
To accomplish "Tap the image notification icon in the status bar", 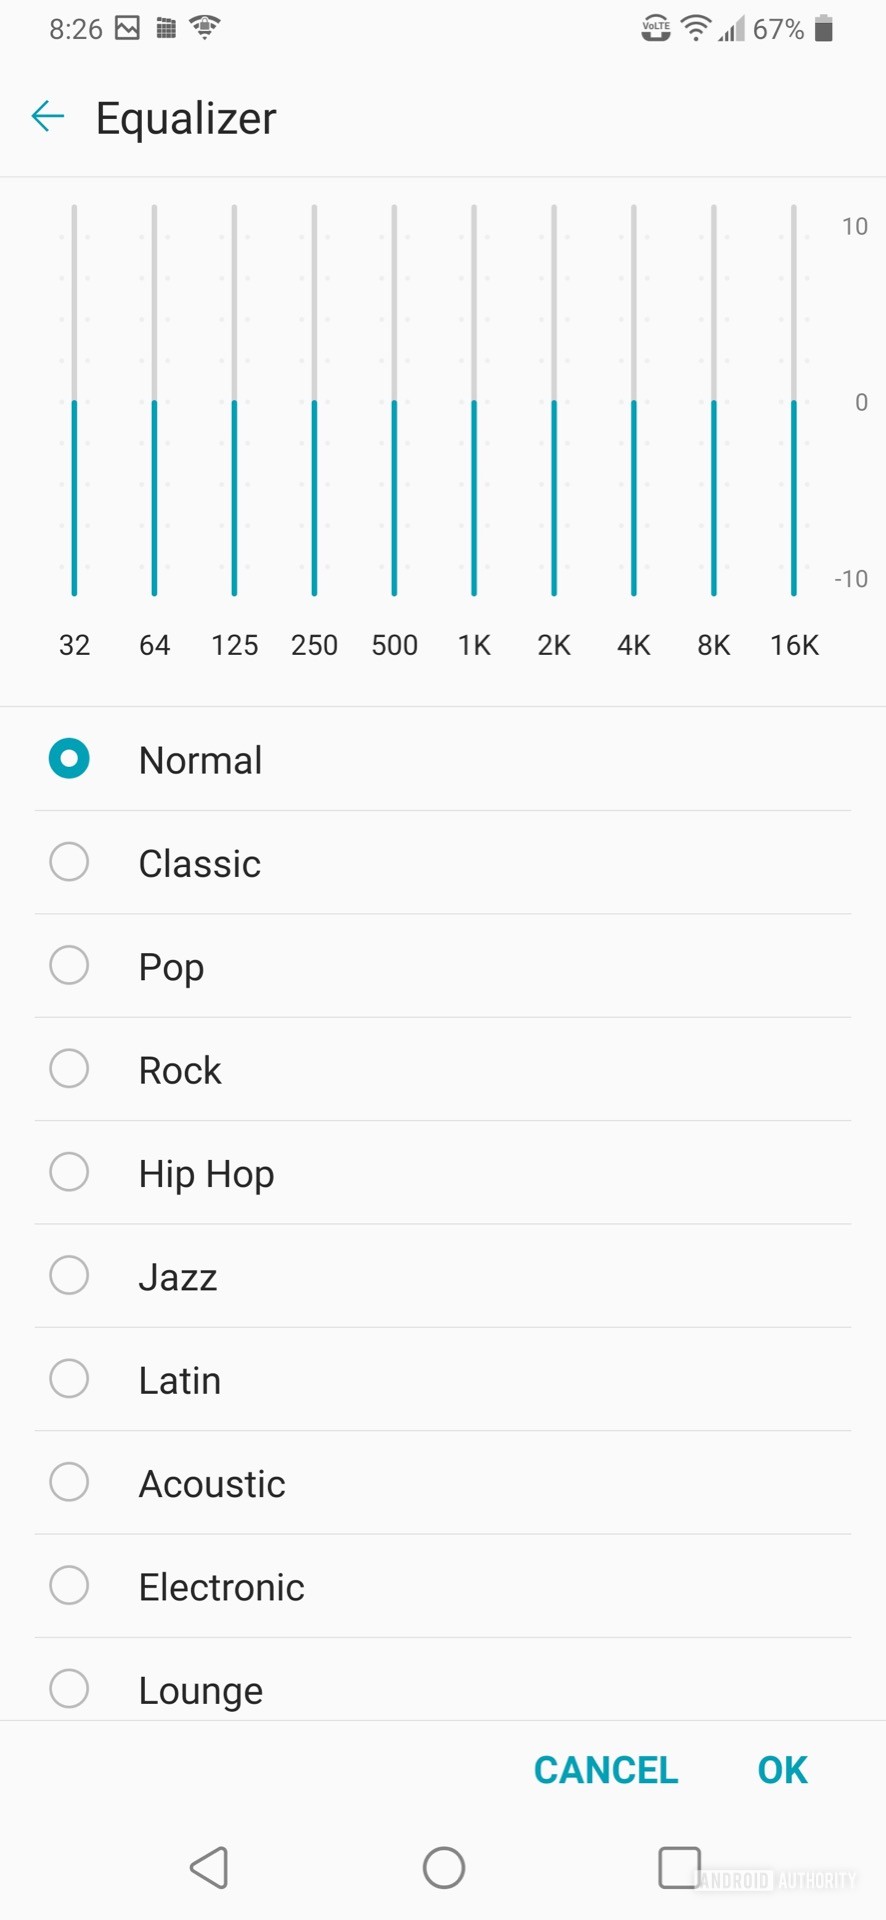I will point(128,28).
